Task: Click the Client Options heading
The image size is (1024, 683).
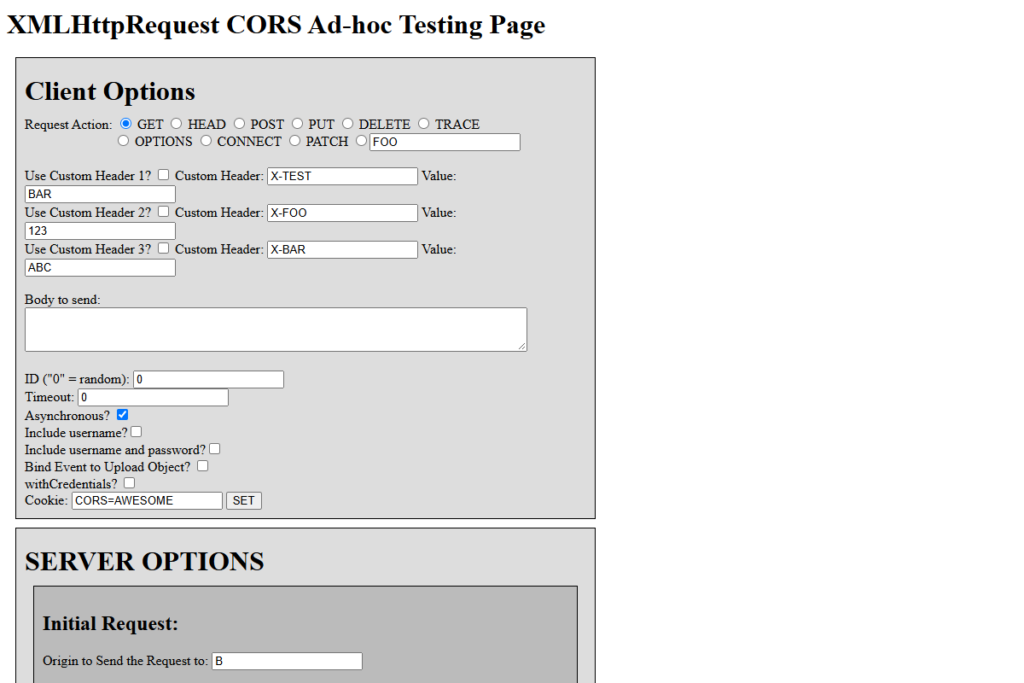Action: (110, 91)
